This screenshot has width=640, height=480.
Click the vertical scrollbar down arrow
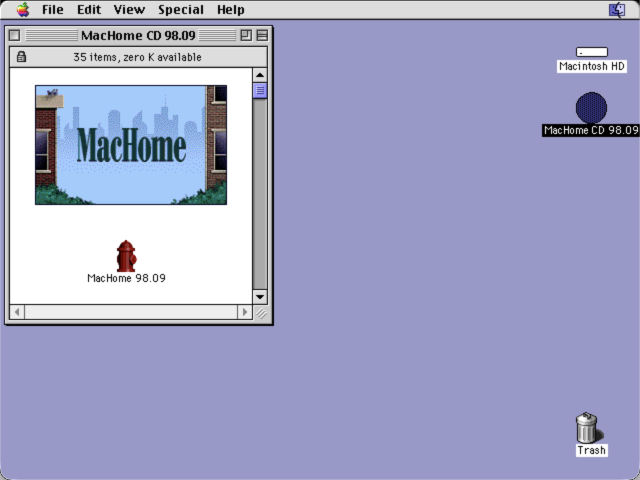(260, 297)
